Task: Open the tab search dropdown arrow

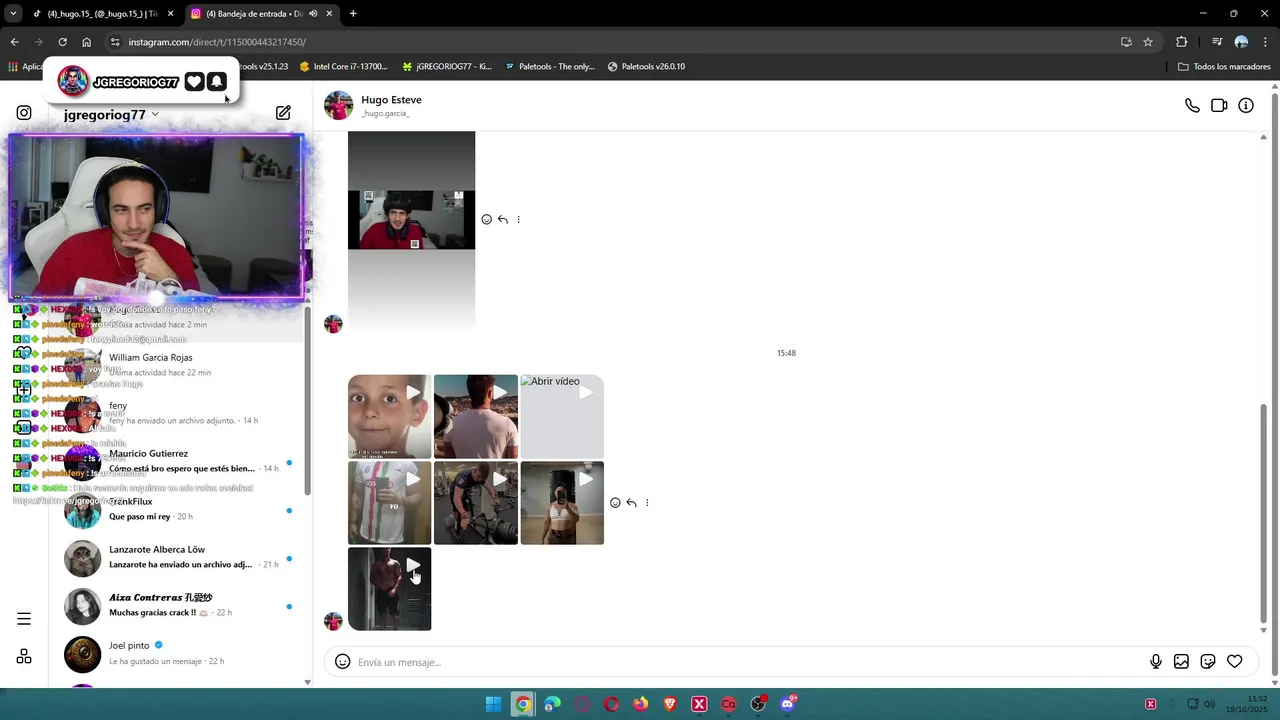Action: click(13, 14)
